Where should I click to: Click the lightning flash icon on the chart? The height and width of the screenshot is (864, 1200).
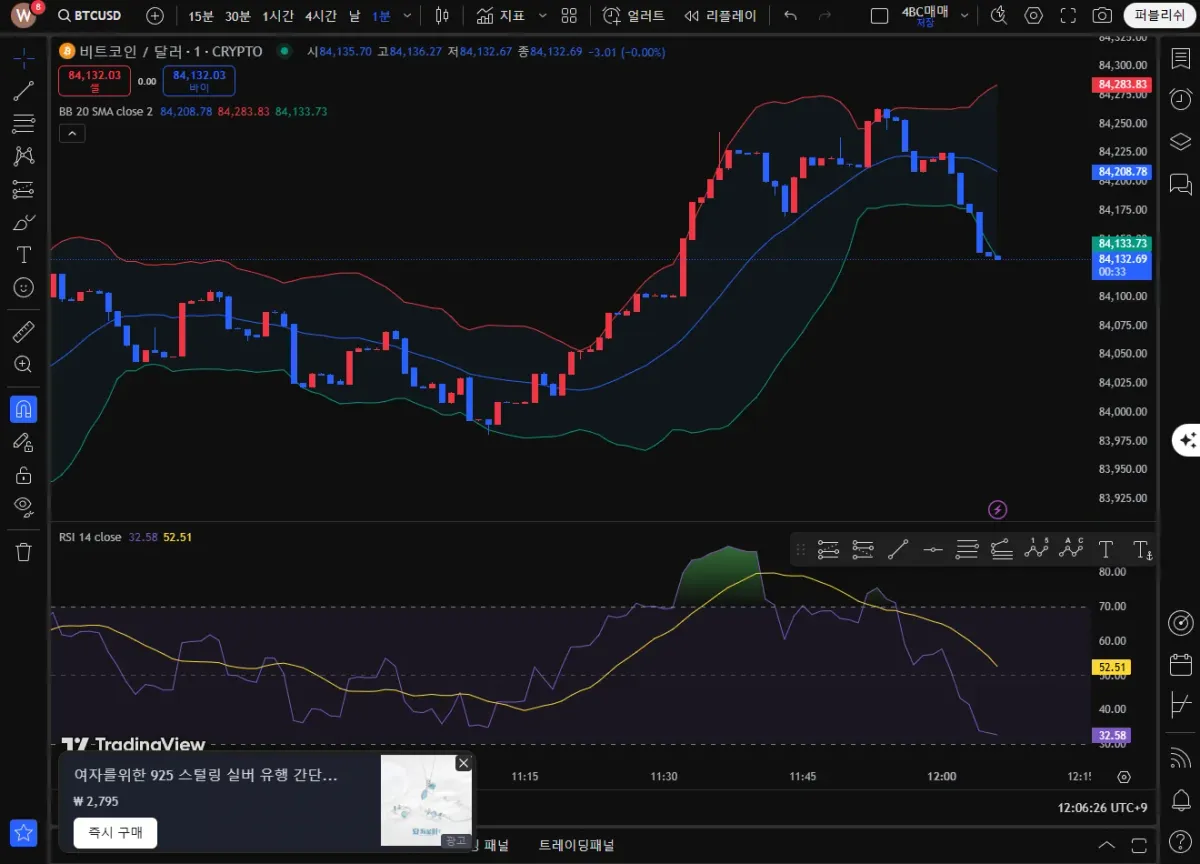click(997, 510)
